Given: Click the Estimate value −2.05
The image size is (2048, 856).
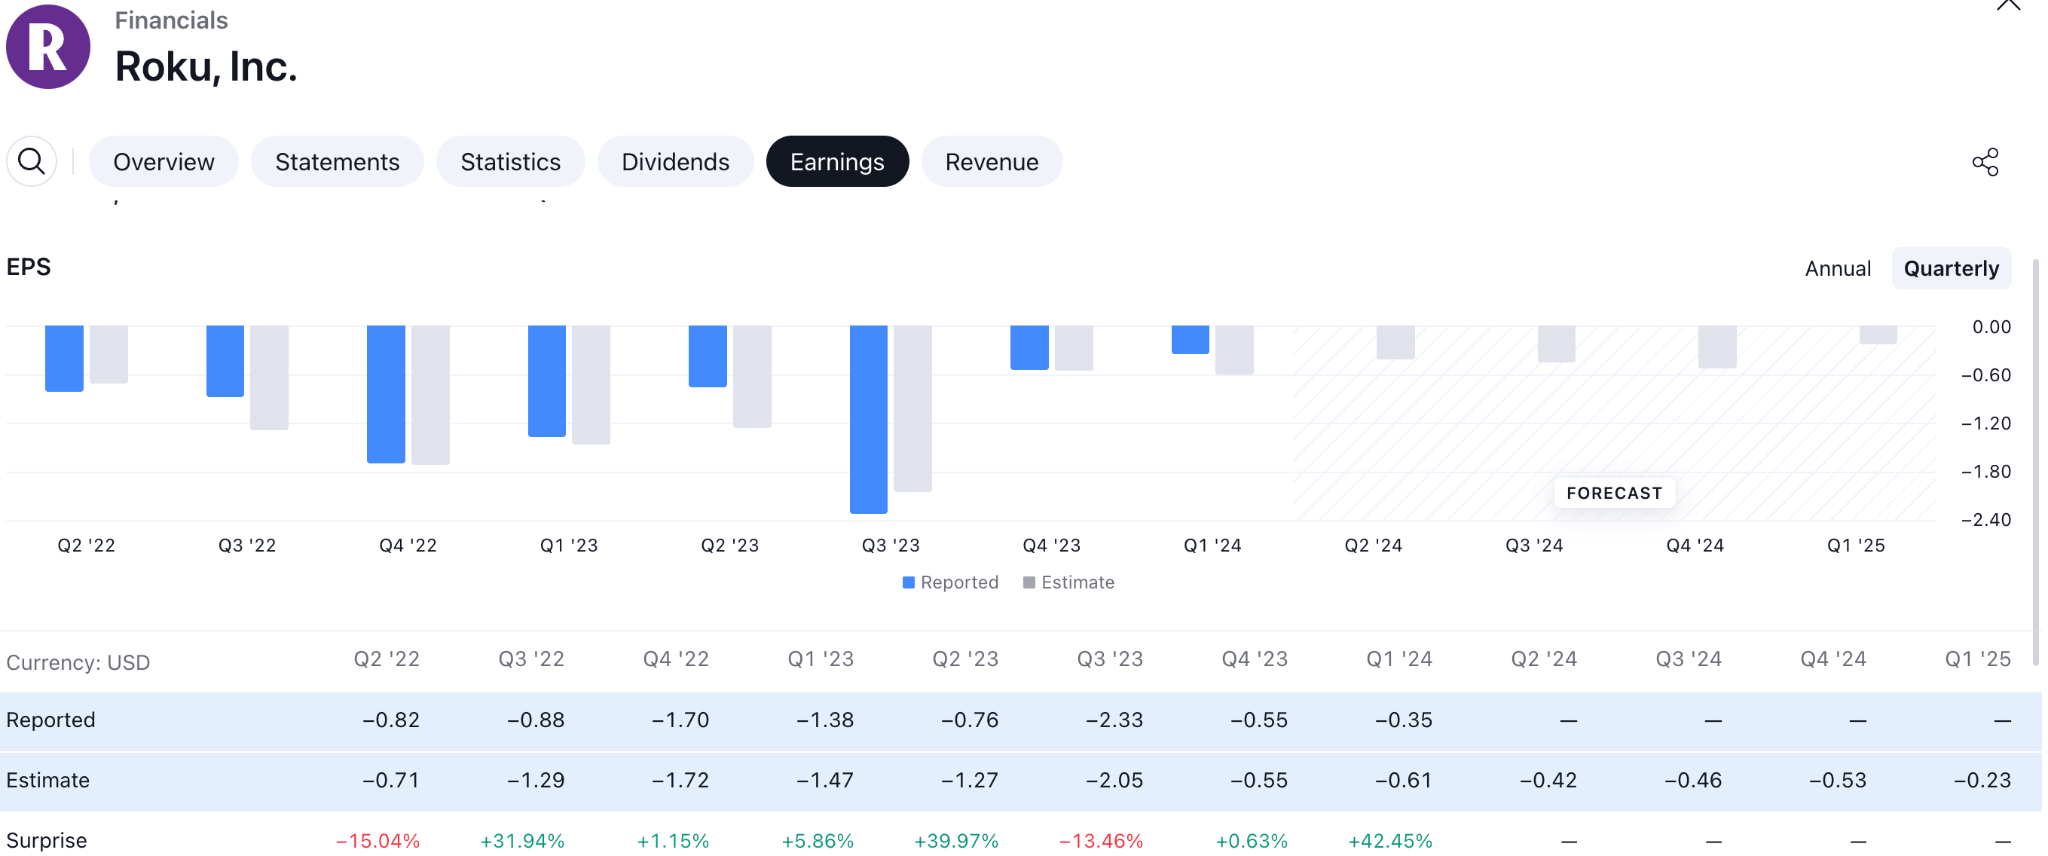Looking at the screenshot, I should tap(1114, 780).
